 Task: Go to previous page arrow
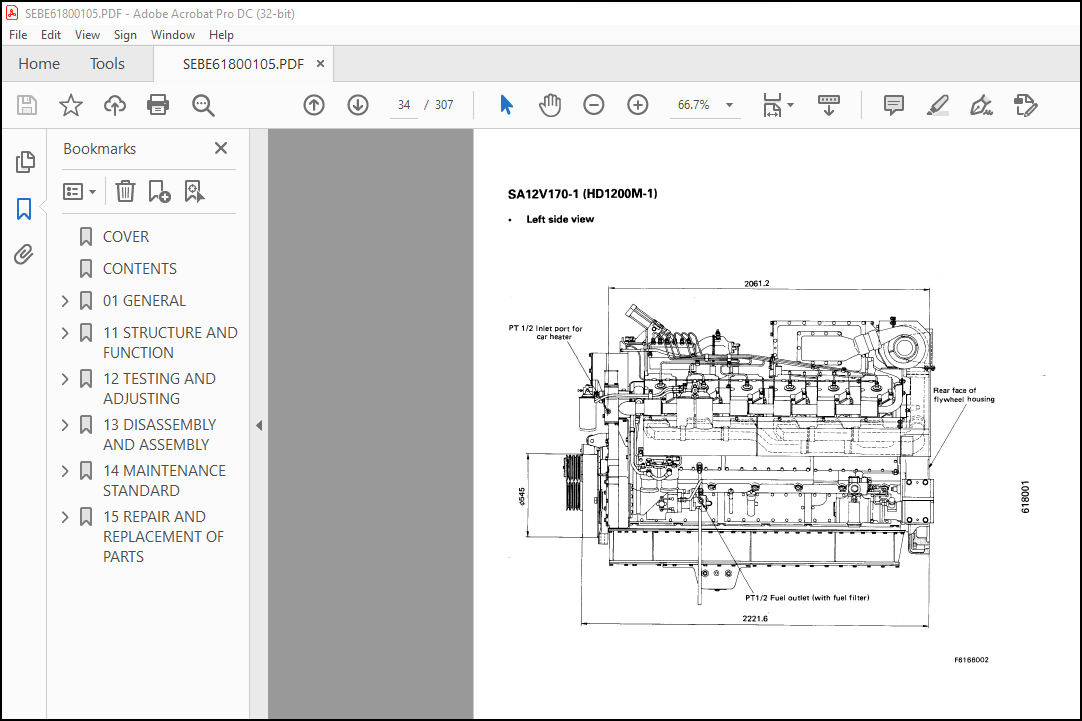coord(314,105)
